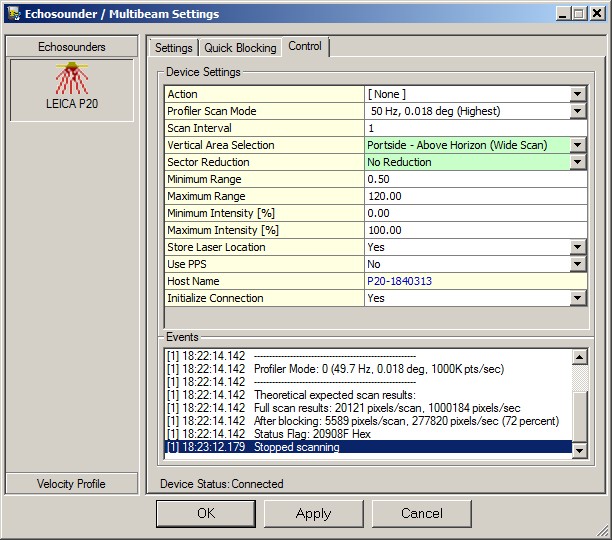Click the Minimum Range value field
The width and height of the screenshot is (612, 540).
point(474,179)
